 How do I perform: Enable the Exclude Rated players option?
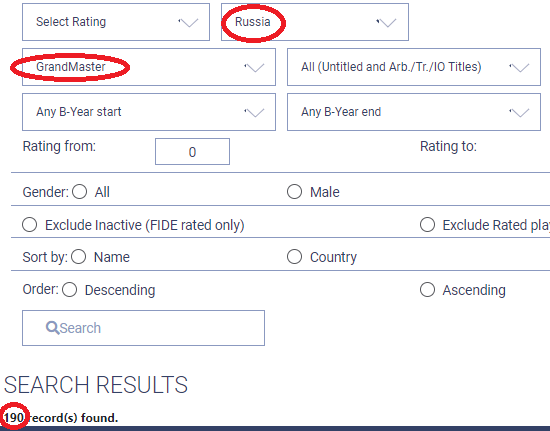[427, 225]
